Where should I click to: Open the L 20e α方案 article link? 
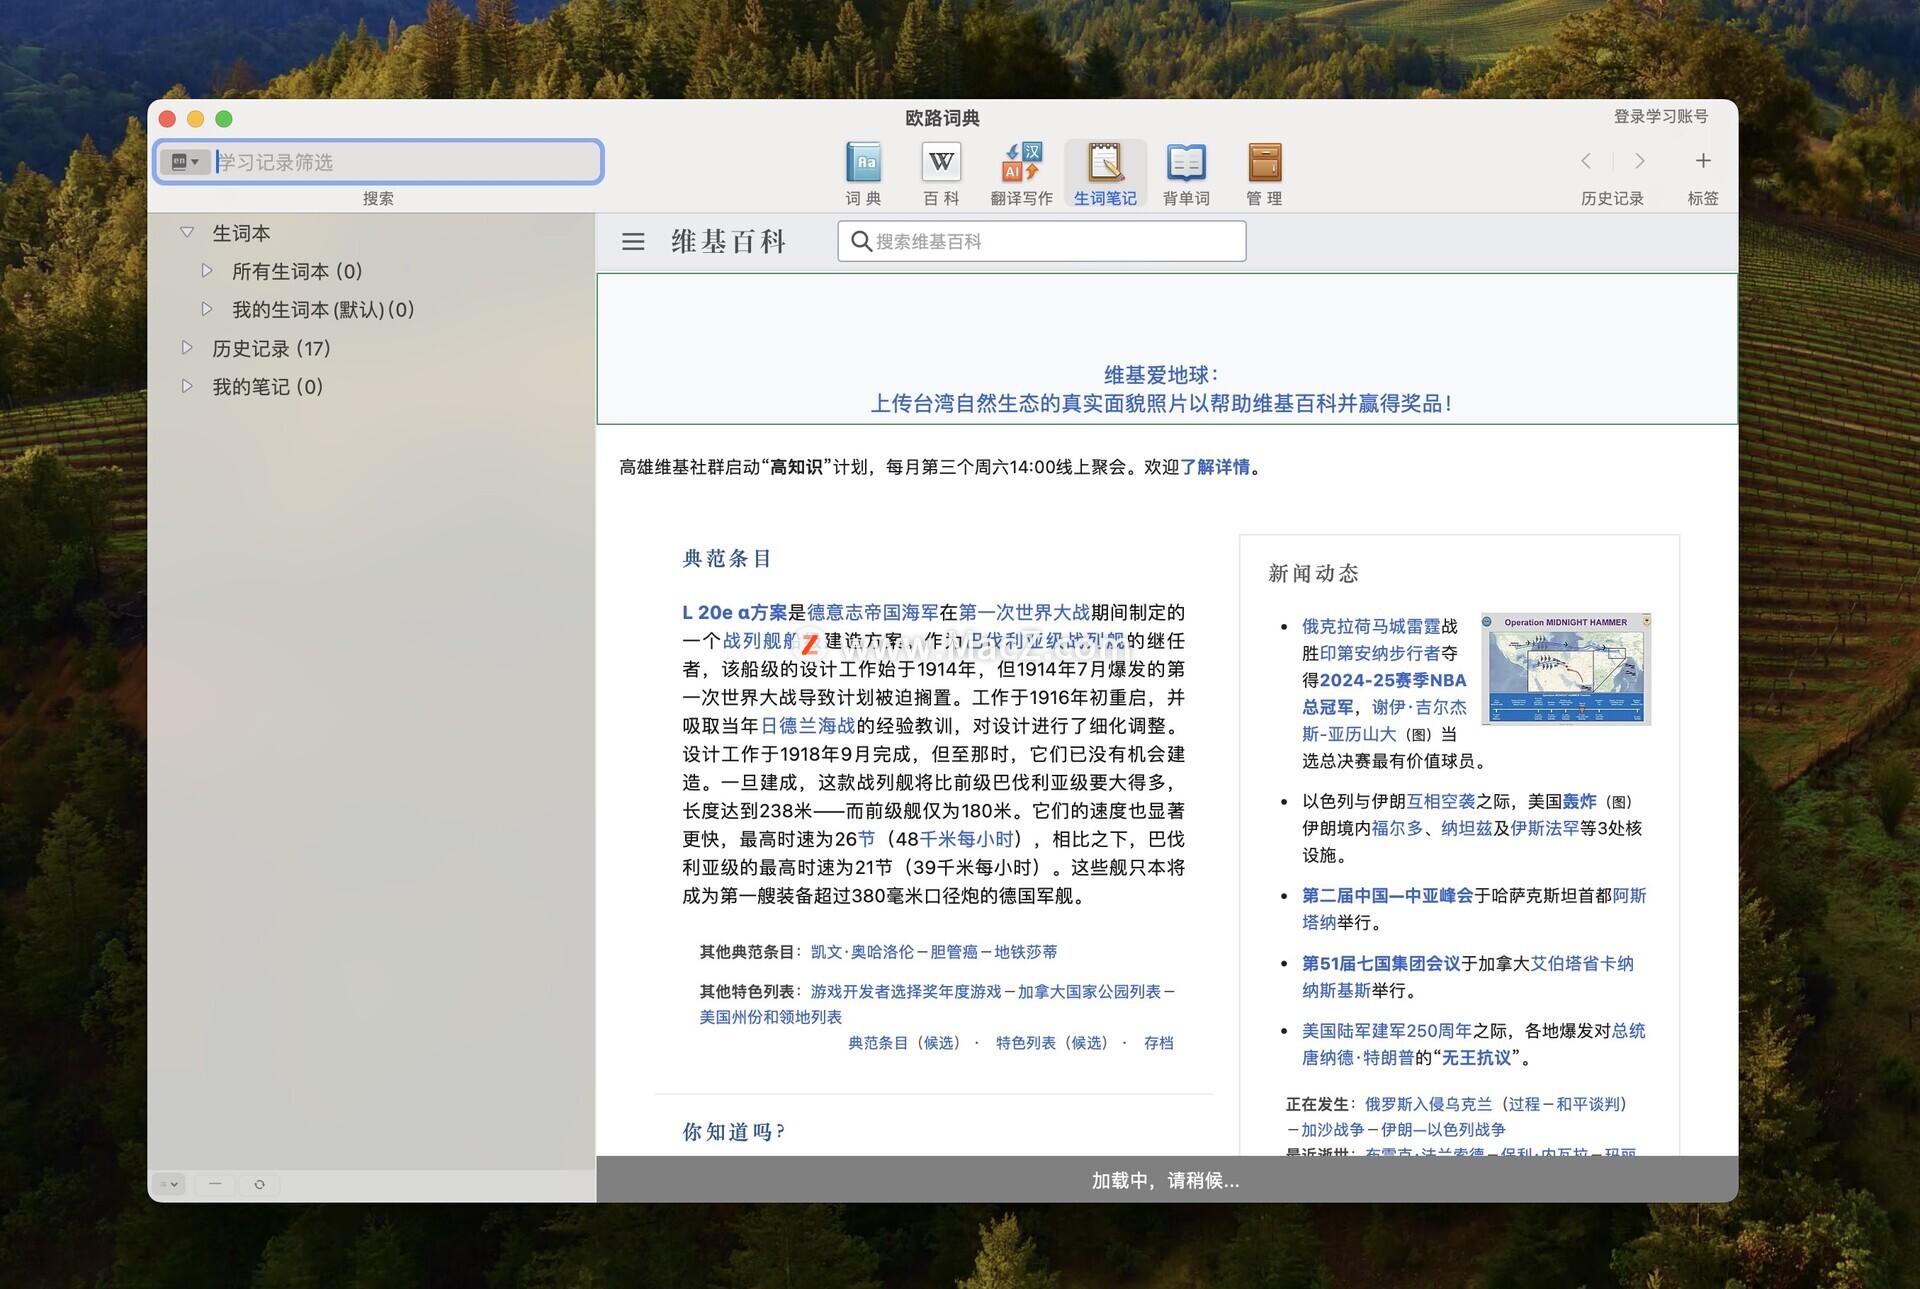pos(735,612)
